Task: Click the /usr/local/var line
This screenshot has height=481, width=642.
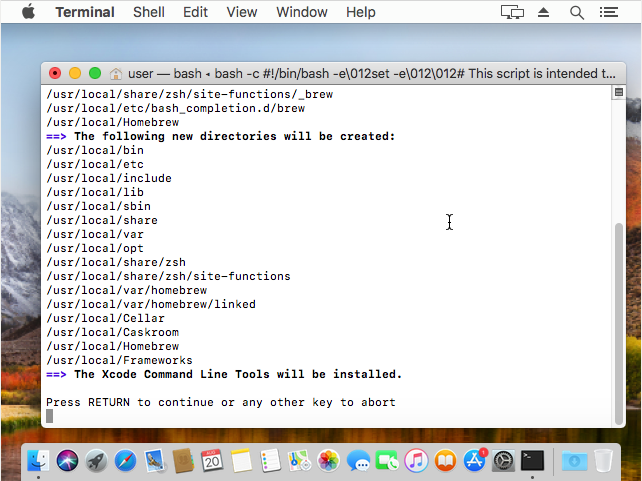Action: tap(95, 234)
